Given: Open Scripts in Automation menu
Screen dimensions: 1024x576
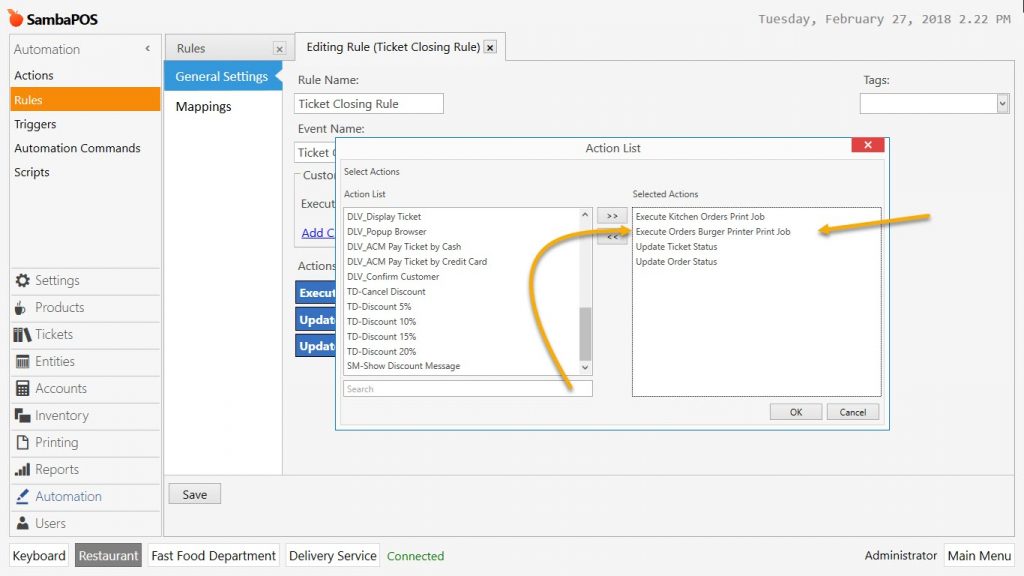Looking at the screenshot, I should coord(32,172).
